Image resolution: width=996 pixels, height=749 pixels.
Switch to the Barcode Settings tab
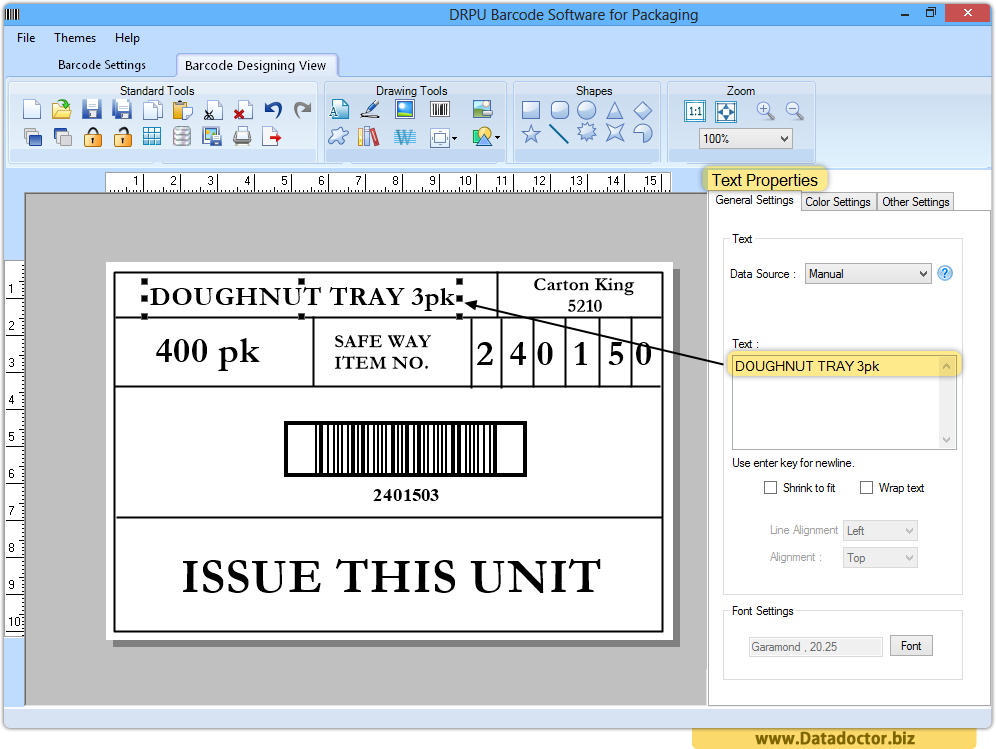tap(102, 65)
